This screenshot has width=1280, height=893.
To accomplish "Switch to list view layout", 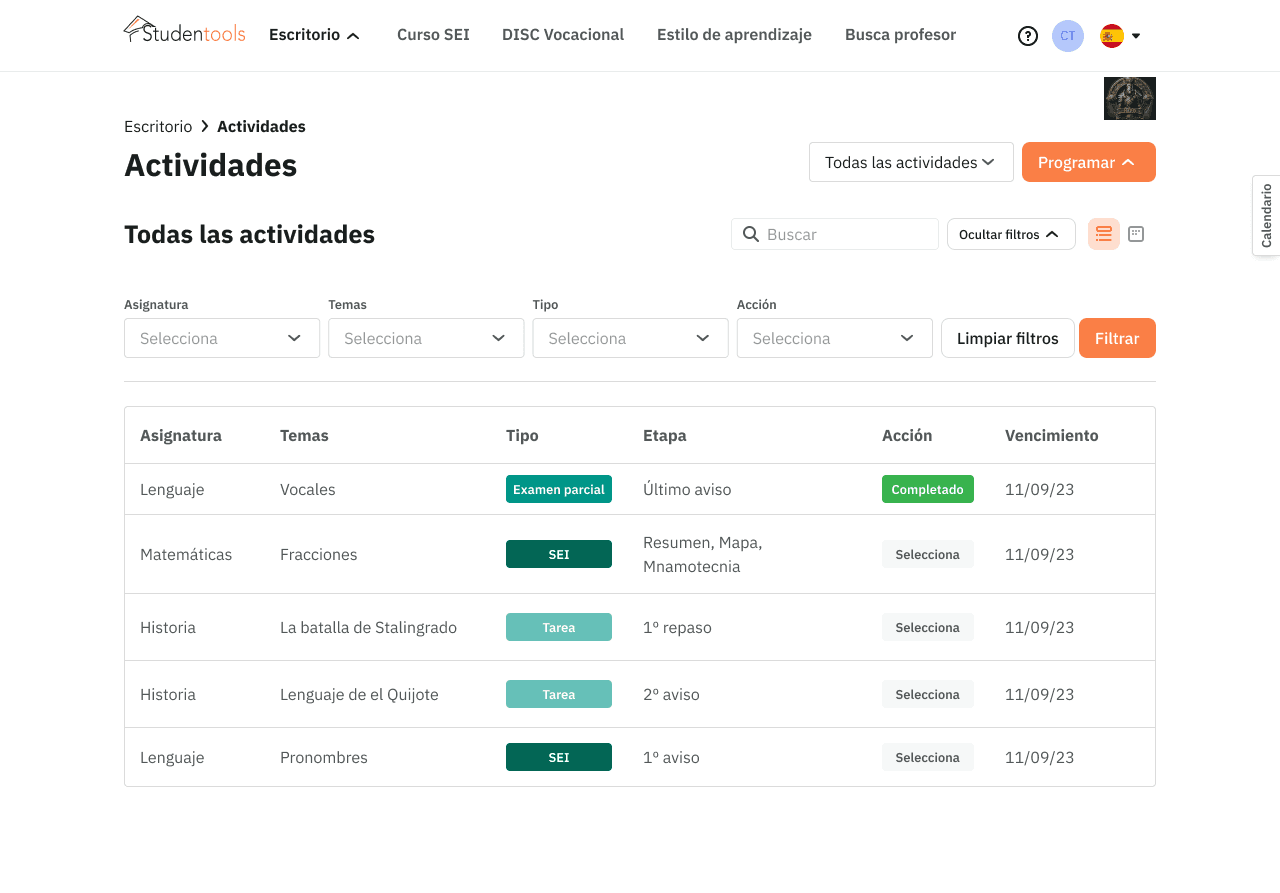I will click(x=1103, y=234).
